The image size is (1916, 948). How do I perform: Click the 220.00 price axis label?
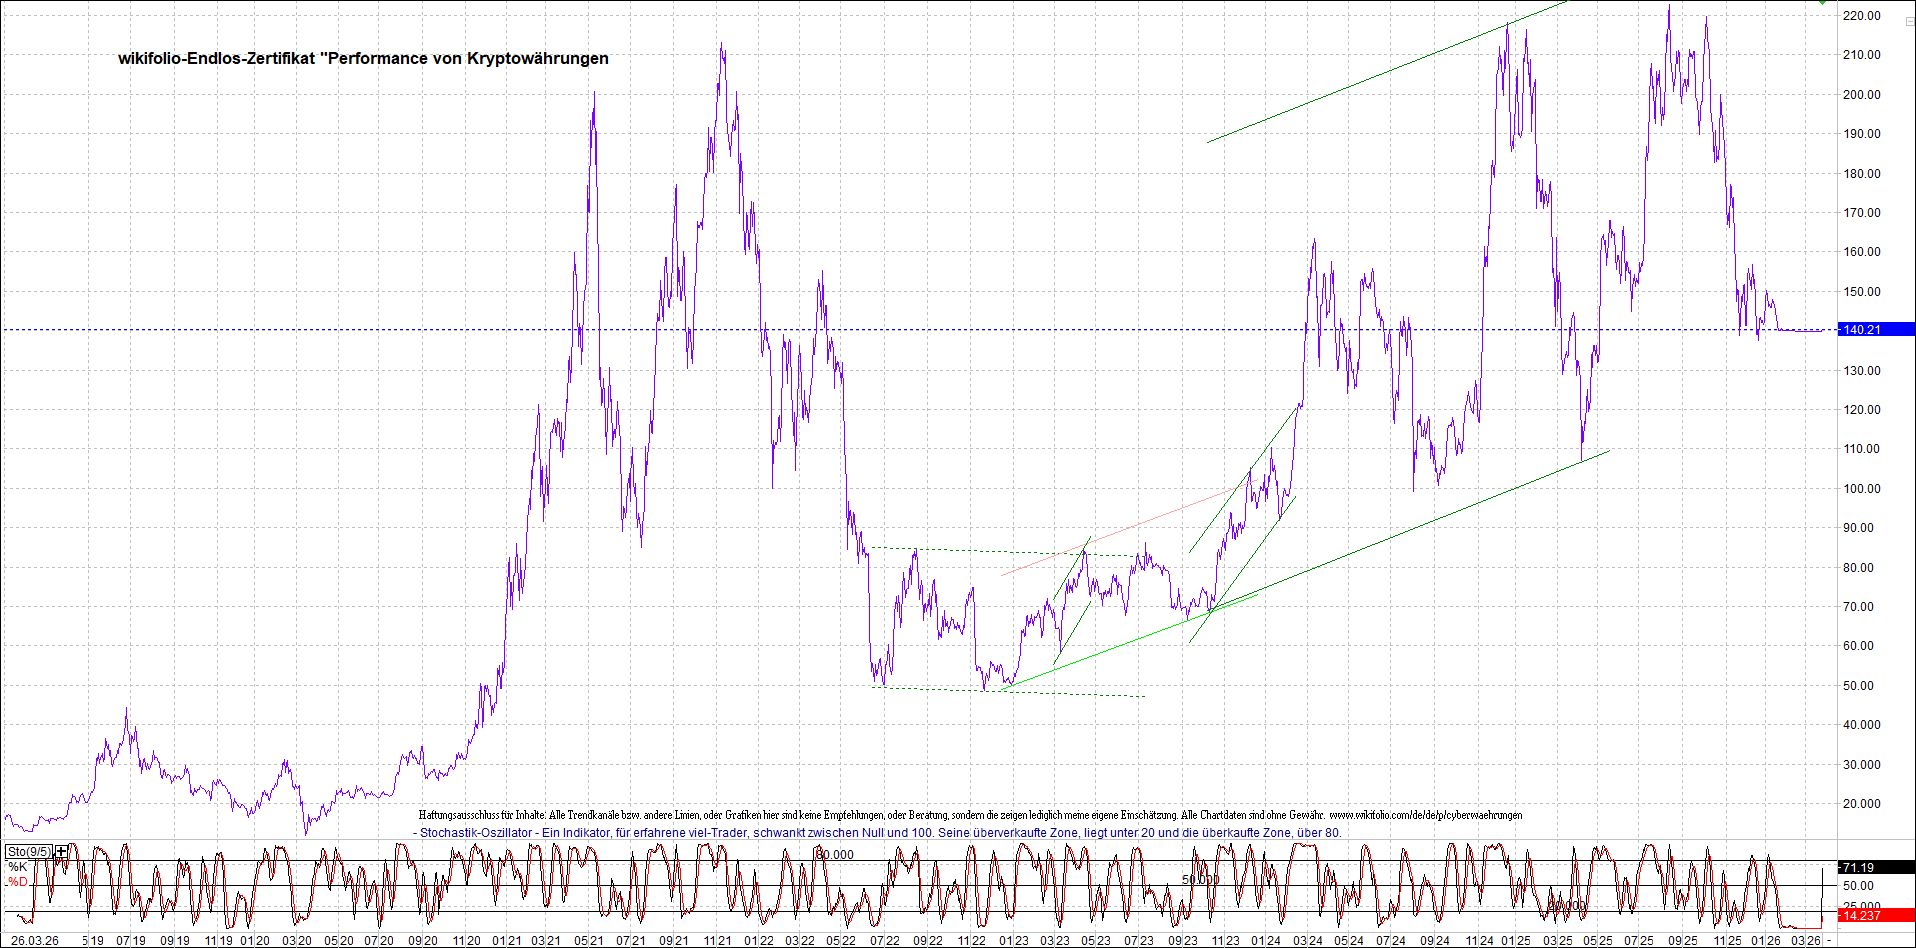[x=1862, y=16]
